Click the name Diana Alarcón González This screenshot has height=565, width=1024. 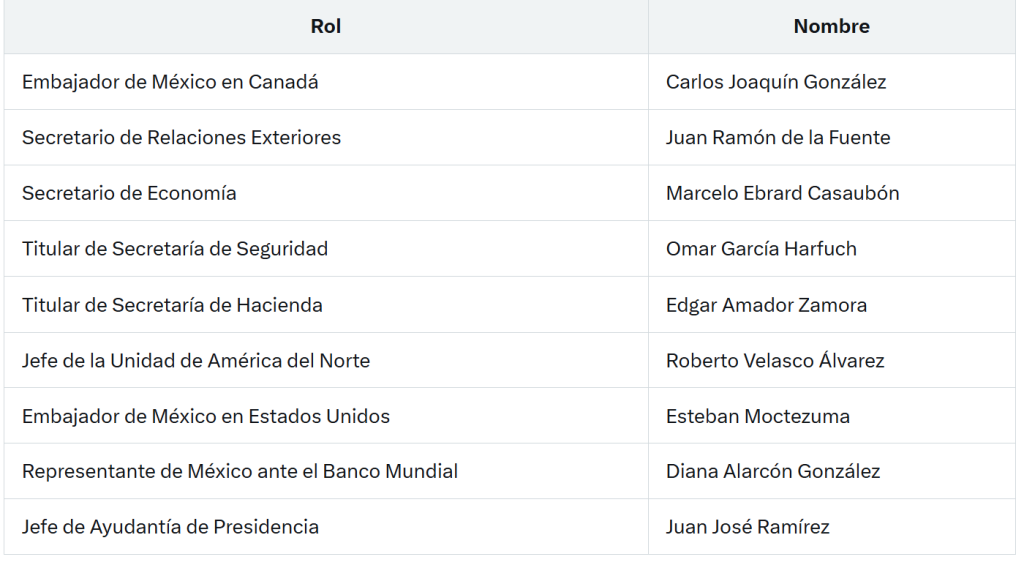click(773, 471)
